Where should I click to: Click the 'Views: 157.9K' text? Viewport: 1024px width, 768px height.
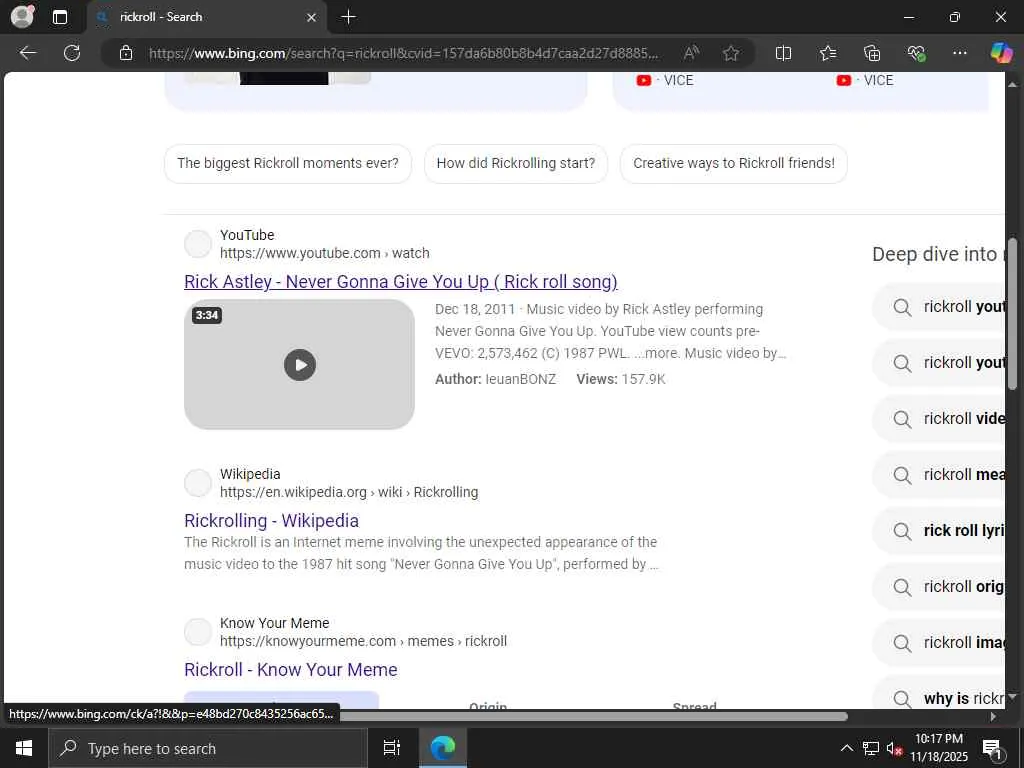[620, 379]
